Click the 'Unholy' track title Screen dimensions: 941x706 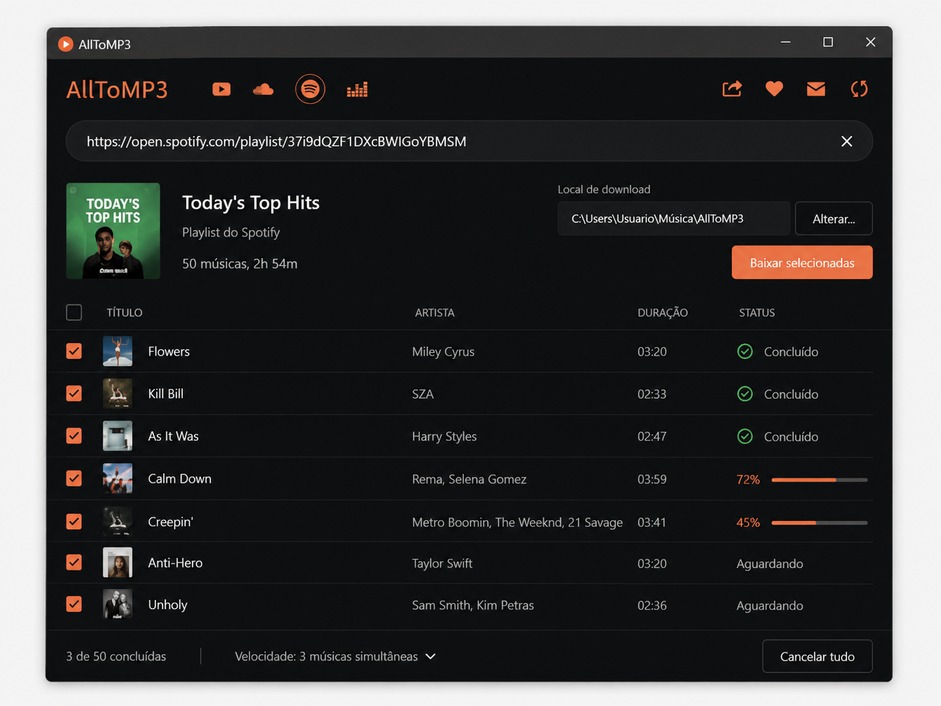167,605
